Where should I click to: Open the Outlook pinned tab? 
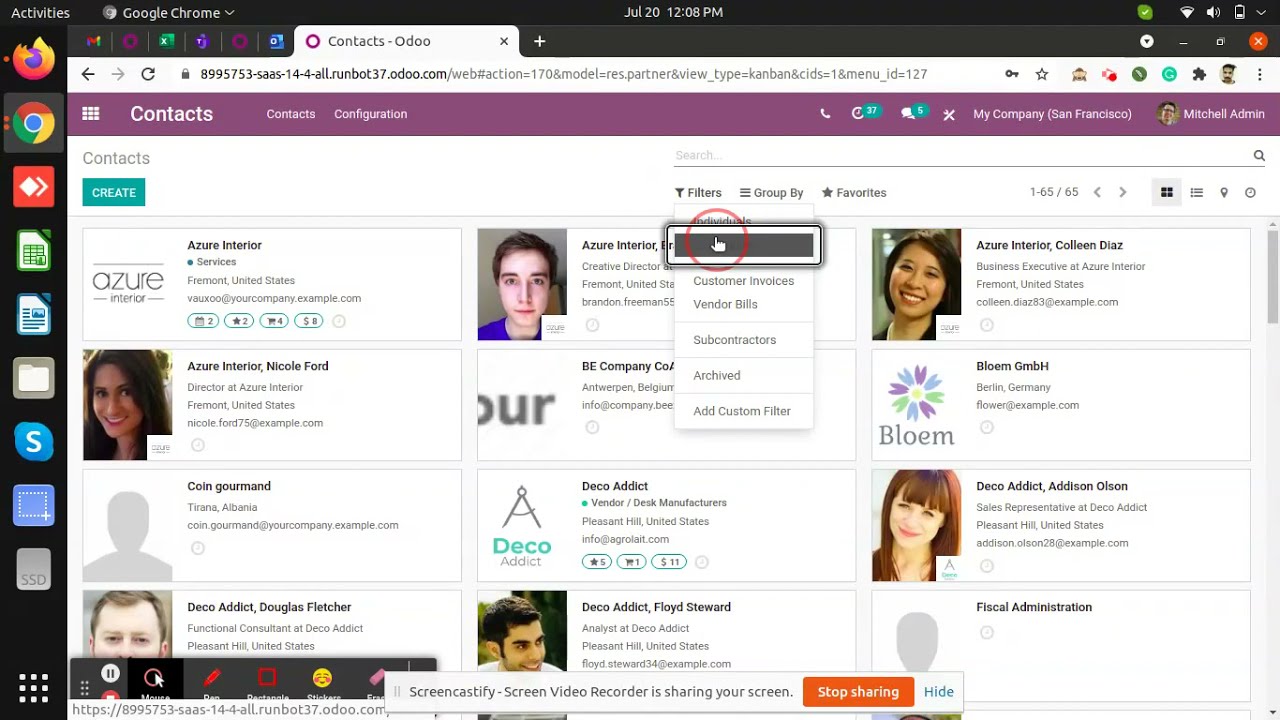[x=276, y=41]
